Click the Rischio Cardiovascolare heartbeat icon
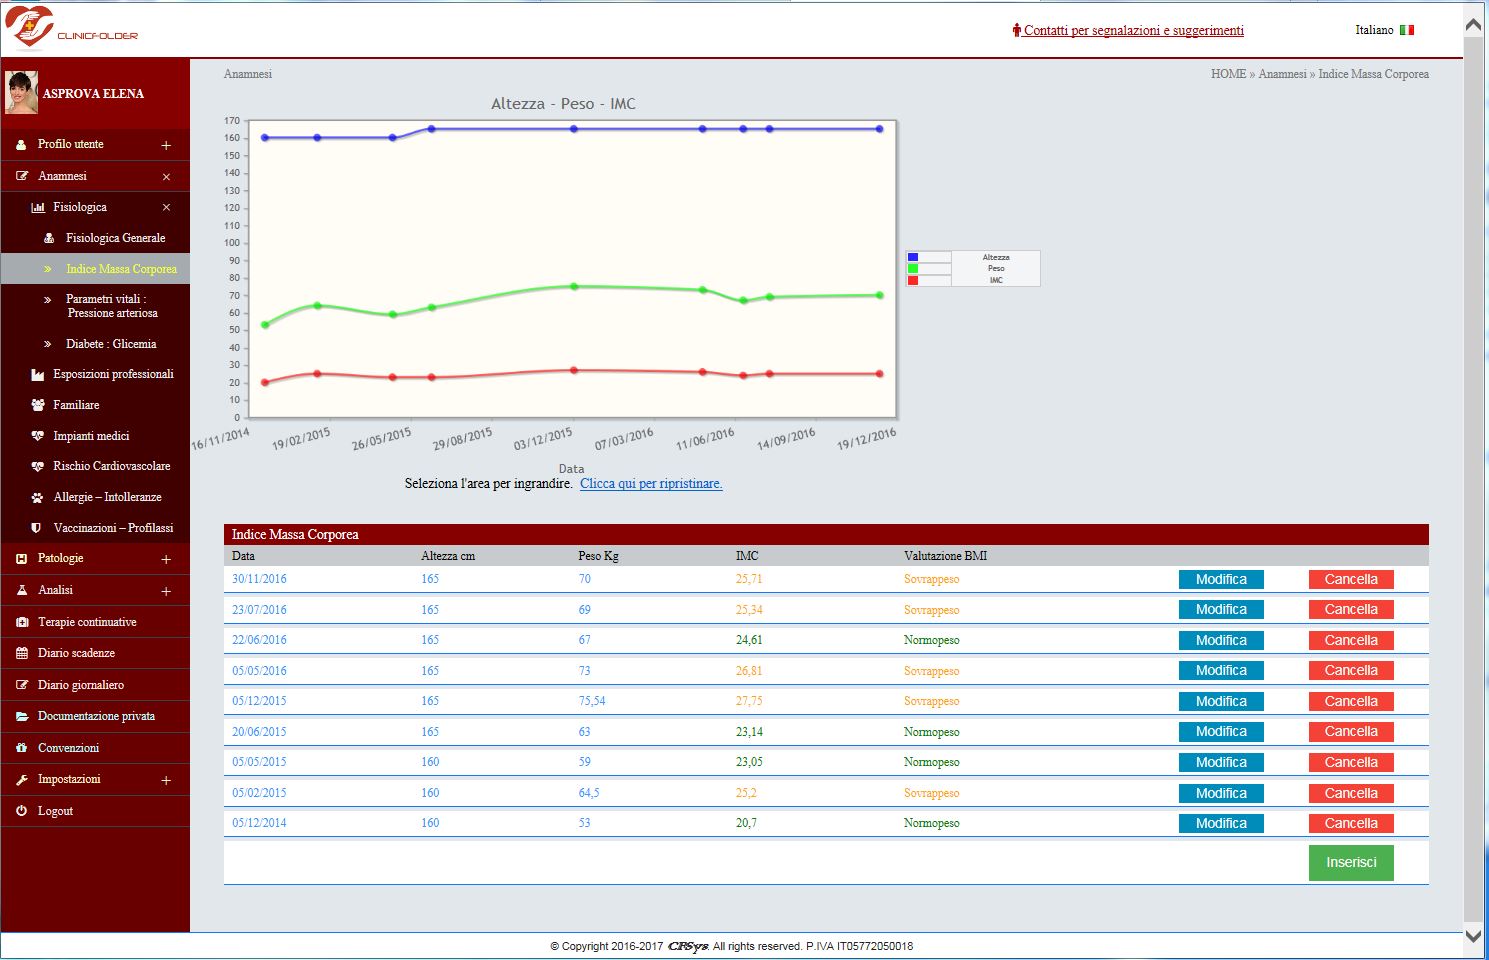Screen dimensions: 1489x960 point(37,466)
